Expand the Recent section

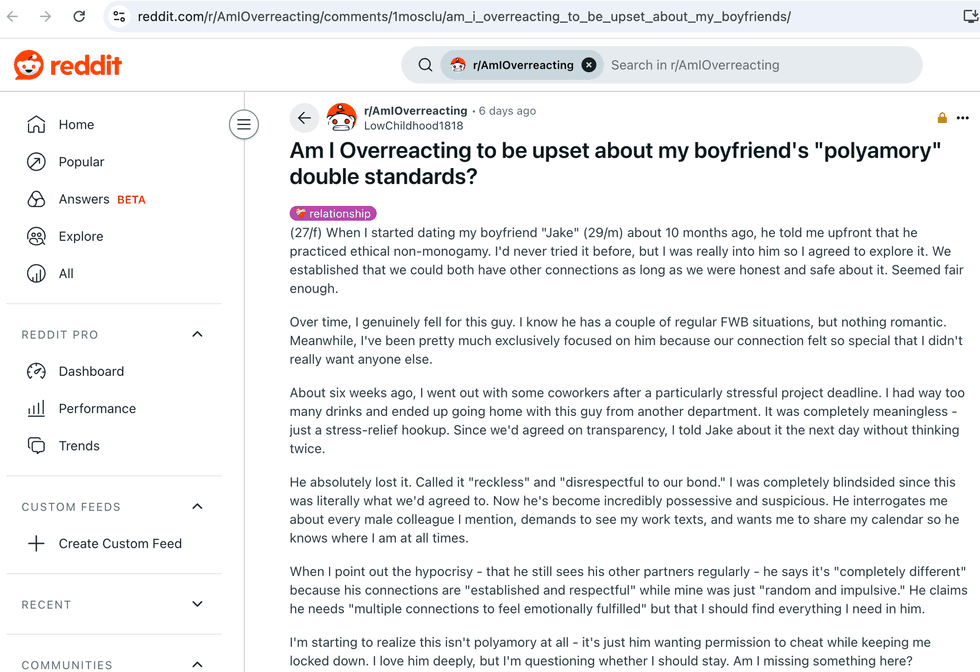tap(198, 604)
